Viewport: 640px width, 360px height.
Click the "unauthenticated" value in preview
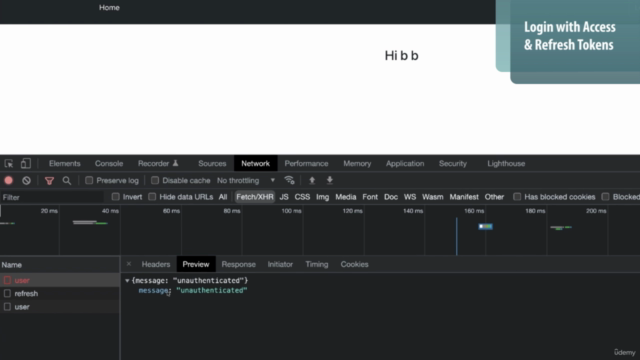point(211,290)
